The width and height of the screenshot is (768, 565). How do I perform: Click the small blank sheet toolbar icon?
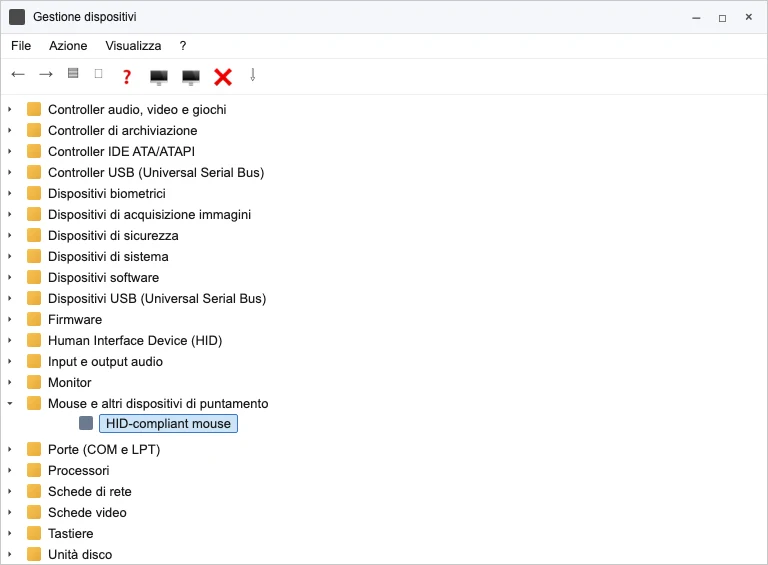98,73
